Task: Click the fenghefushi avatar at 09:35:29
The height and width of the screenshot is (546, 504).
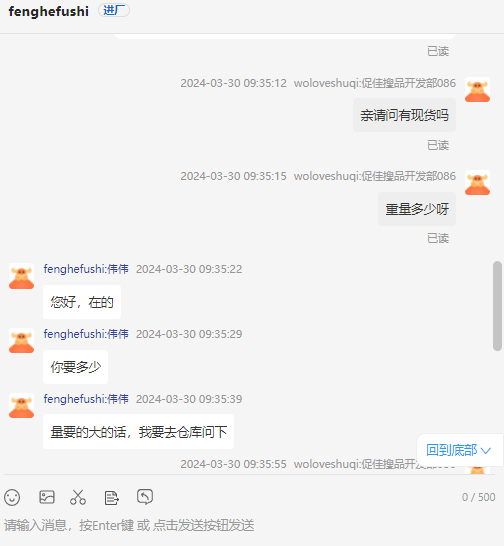Action: pyautogui.click(x=22, y=341)
